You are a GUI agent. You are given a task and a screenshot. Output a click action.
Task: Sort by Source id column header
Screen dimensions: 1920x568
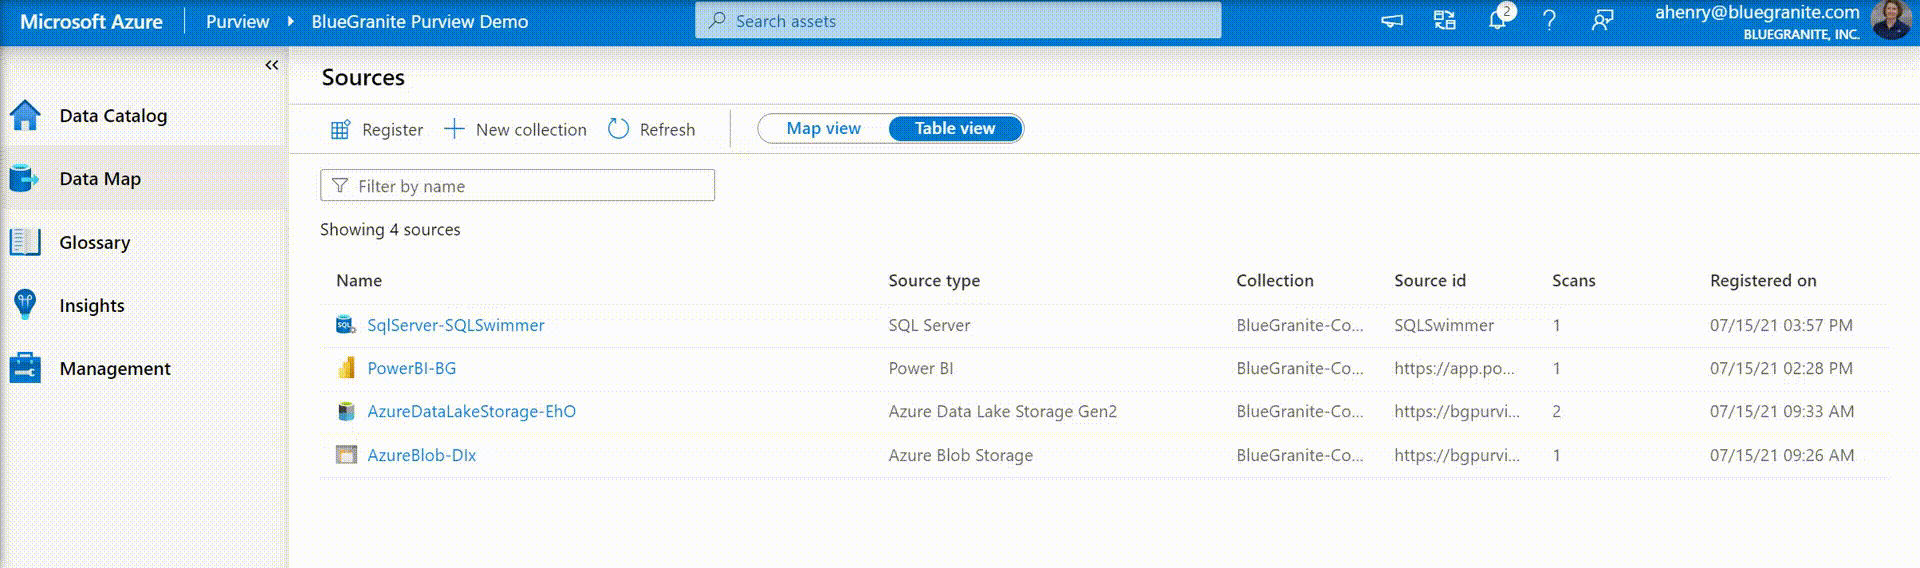tap(1430, 280)
